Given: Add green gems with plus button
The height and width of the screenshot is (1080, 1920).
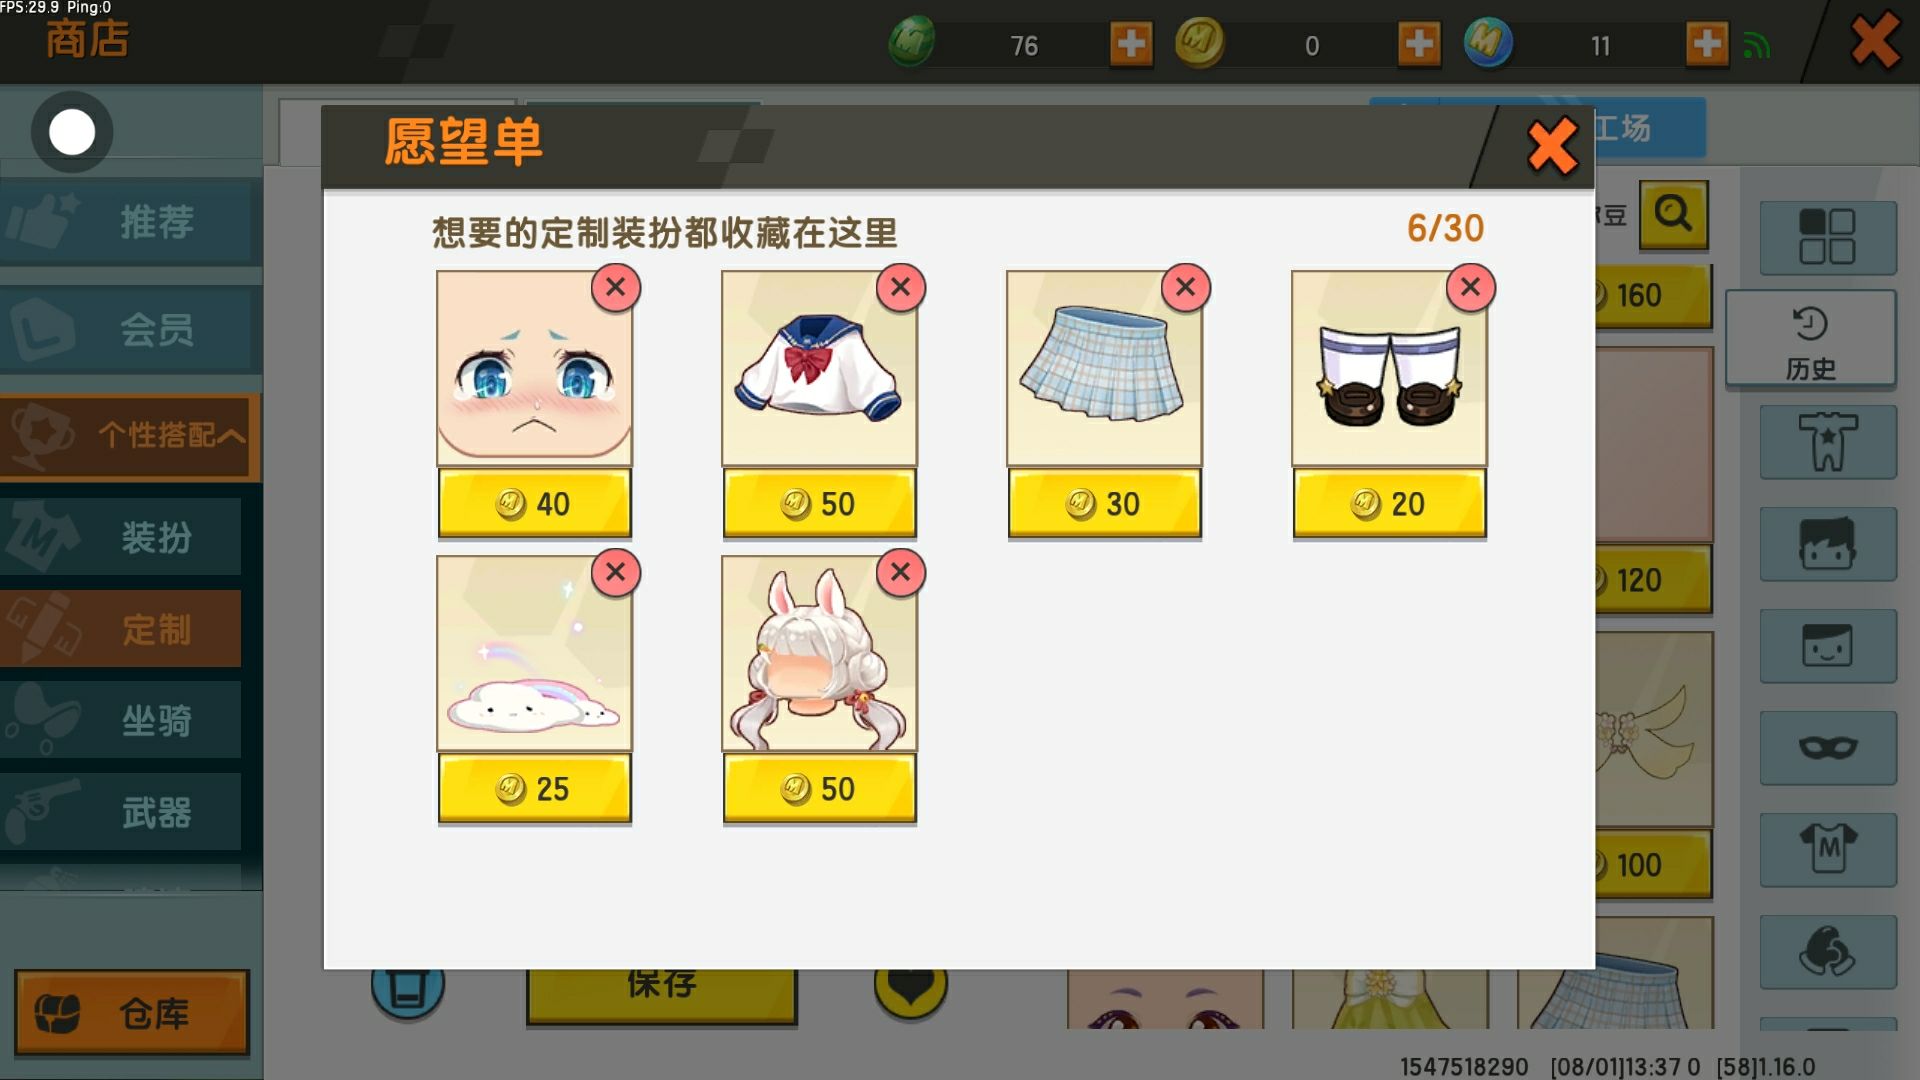Looking at the screenshot, I should tap(1131, 44).
